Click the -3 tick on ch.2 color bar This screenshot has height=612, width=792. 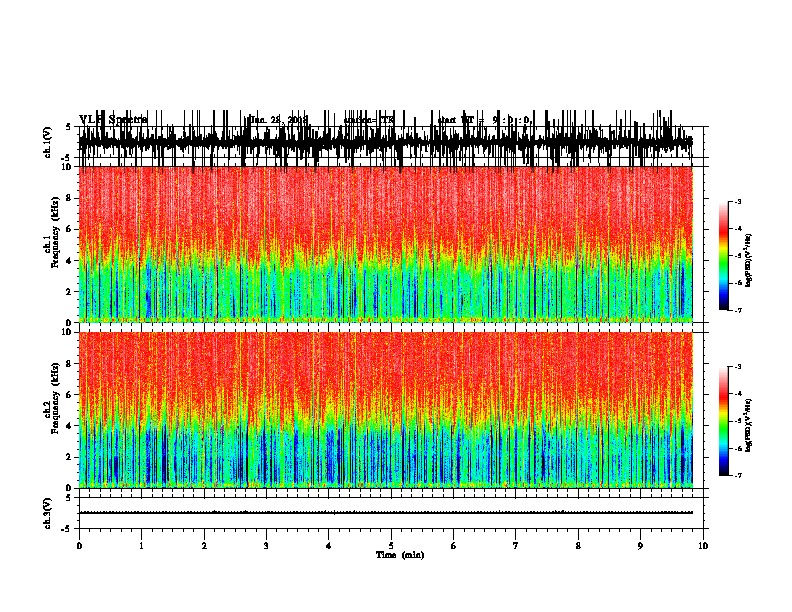click(737, 367)
